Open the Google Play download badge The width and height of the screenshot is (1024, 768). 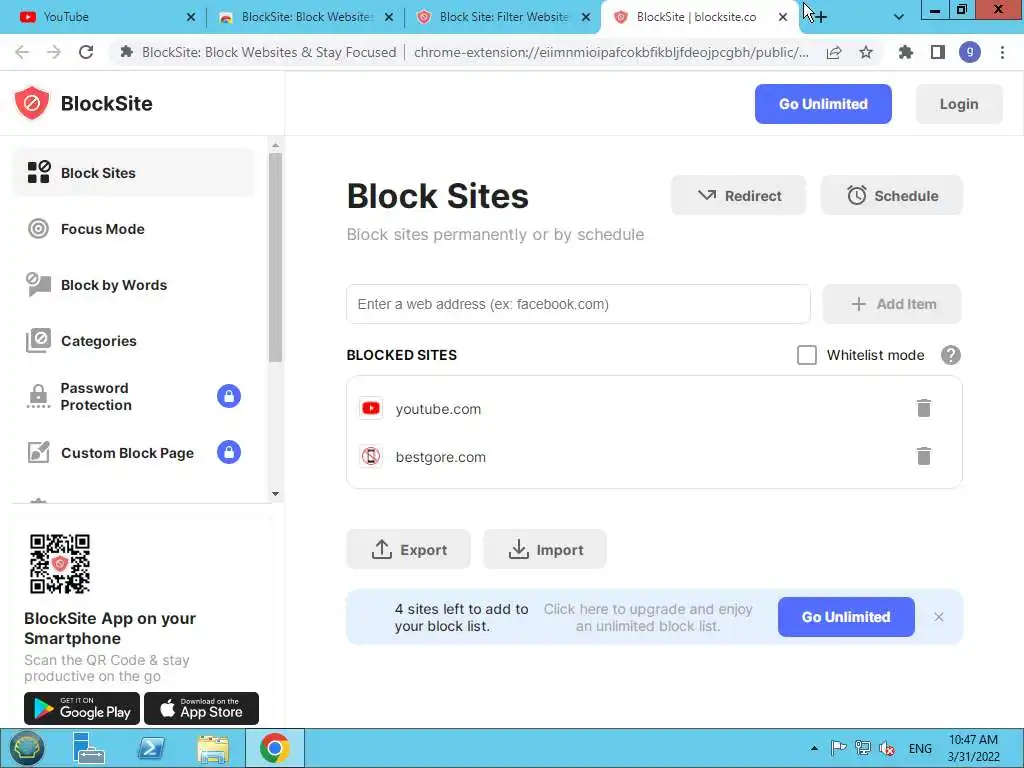(x=82, y=708)
